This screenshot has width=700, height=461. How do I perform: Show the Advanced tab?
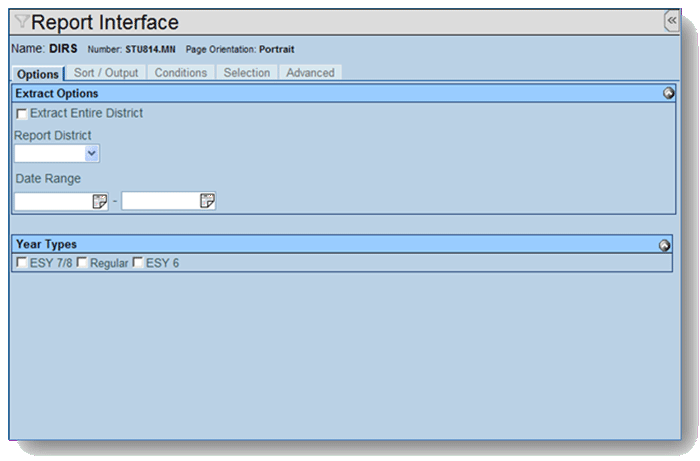click(310, 73)
